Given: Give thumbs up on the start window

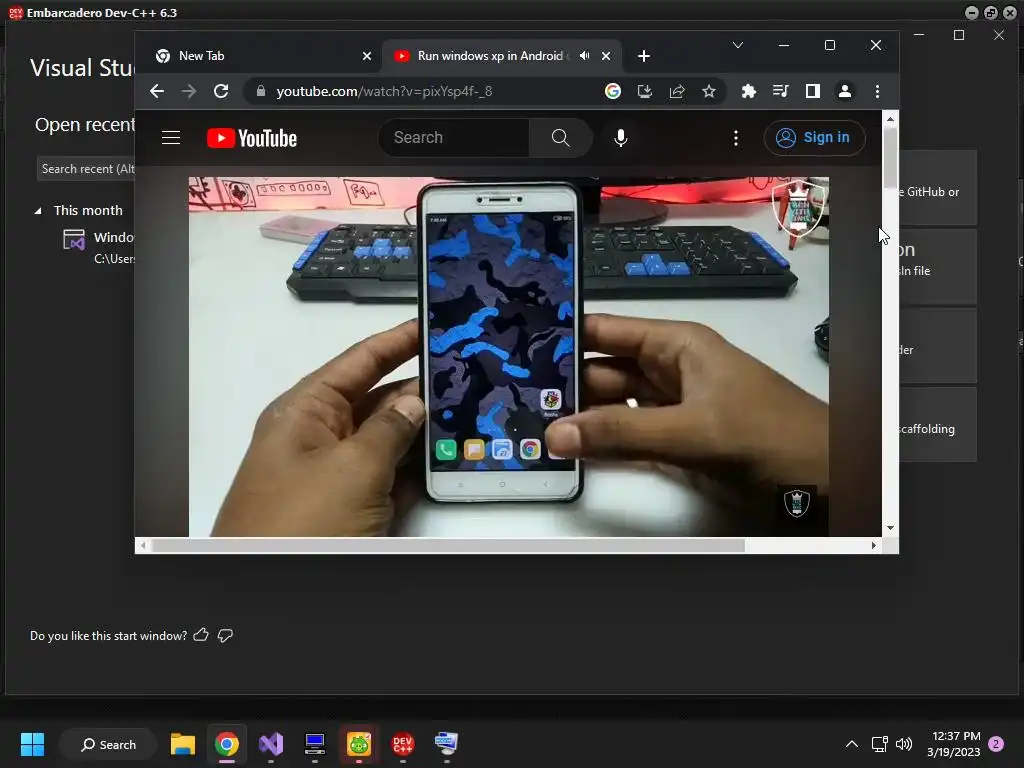Looking at the screenshot, I should click(201, 635).
